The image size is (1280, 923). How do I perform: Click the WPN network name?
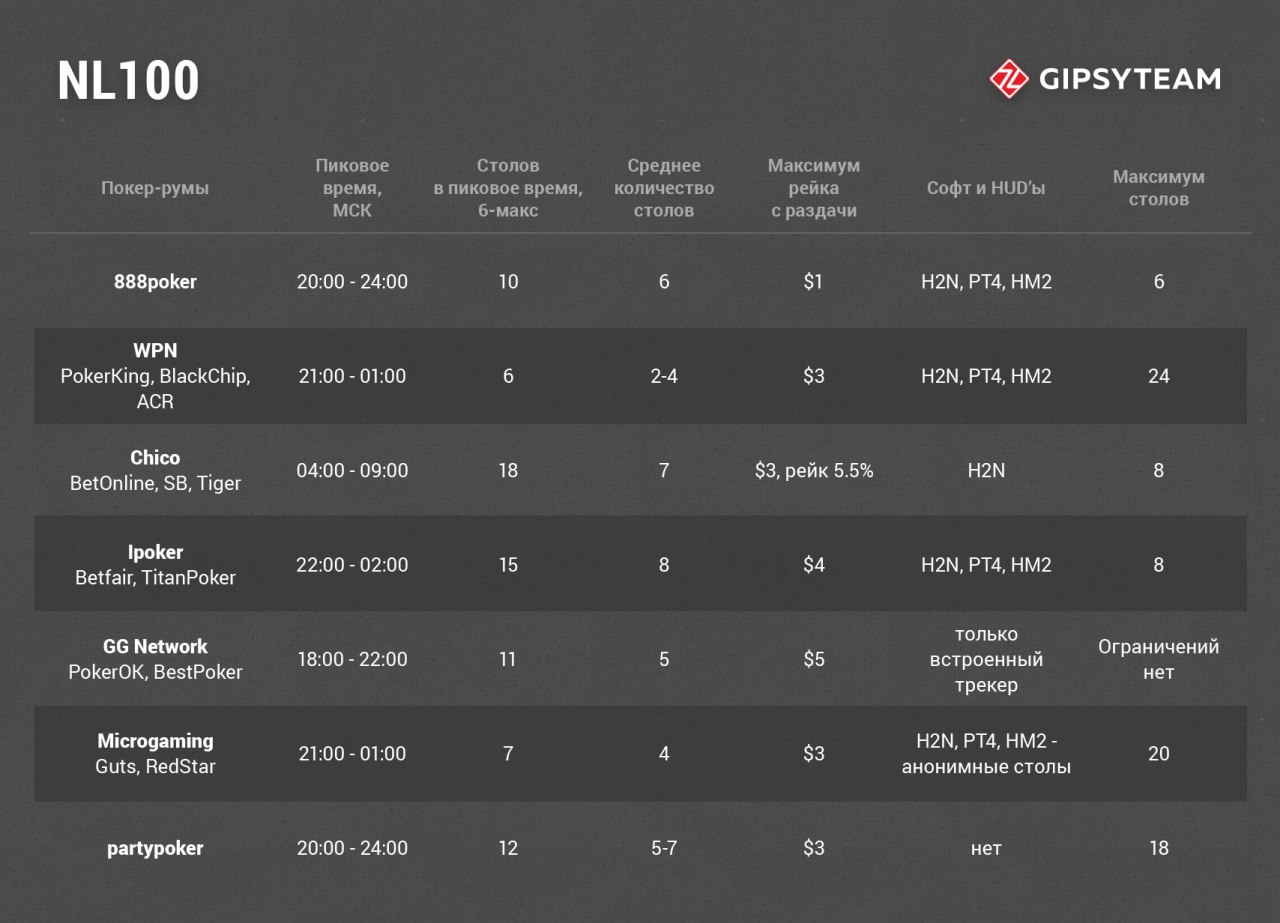coord(155,351)
